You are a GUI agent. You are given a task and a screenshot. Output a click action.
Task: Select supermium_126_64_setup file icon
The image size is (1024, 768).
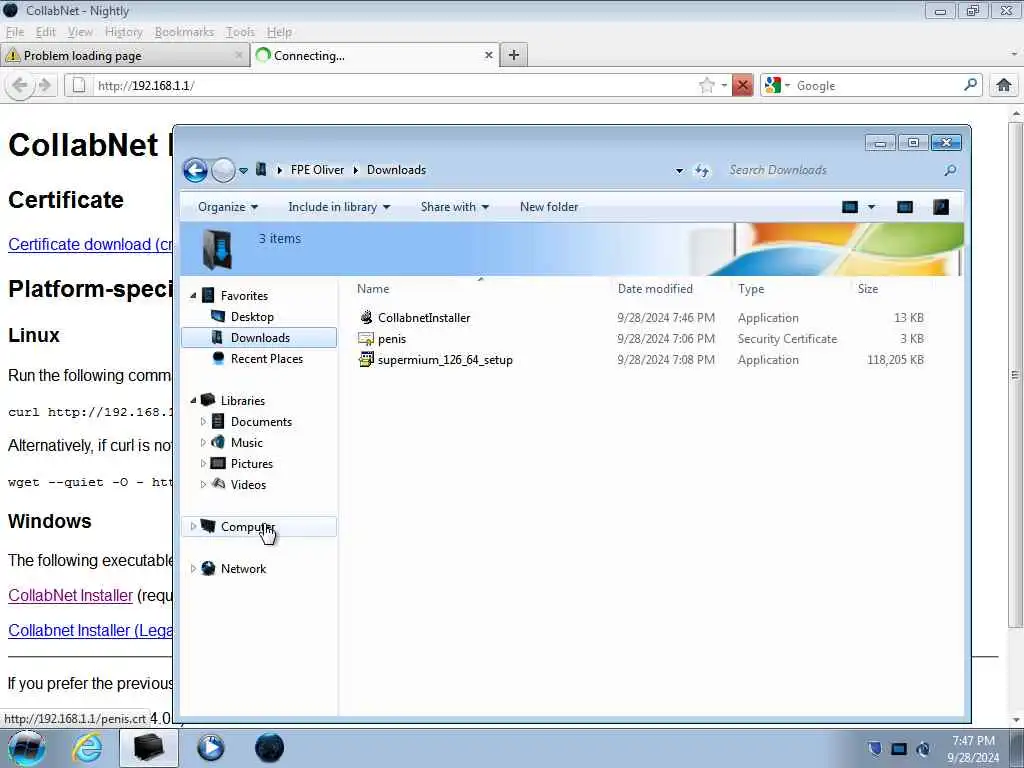[x=366, y=359]
